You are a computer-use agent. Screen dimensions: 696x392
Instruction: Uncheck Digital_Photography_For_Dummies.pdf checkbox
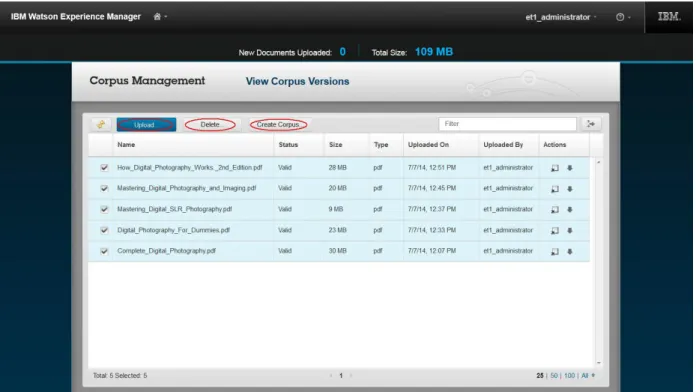[x=104, y=230]
